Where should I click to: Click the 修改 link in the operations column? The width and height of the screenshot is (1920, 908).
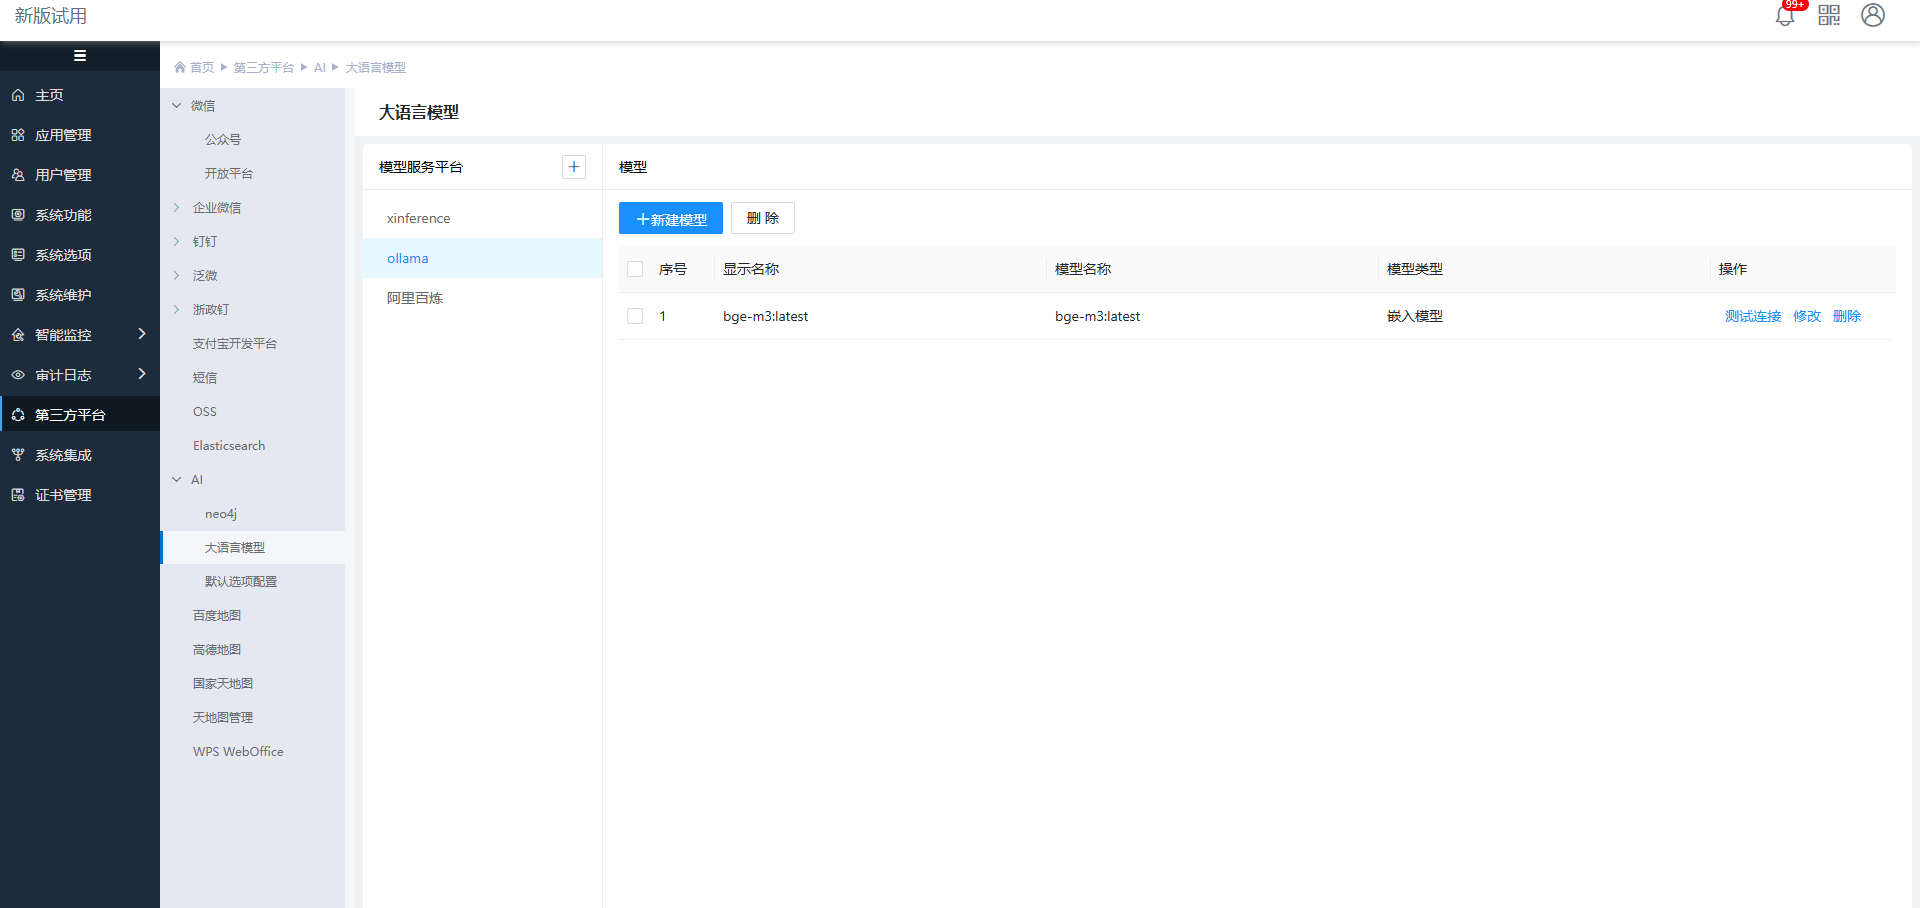pyautogui.click(x=1806, y=316)
